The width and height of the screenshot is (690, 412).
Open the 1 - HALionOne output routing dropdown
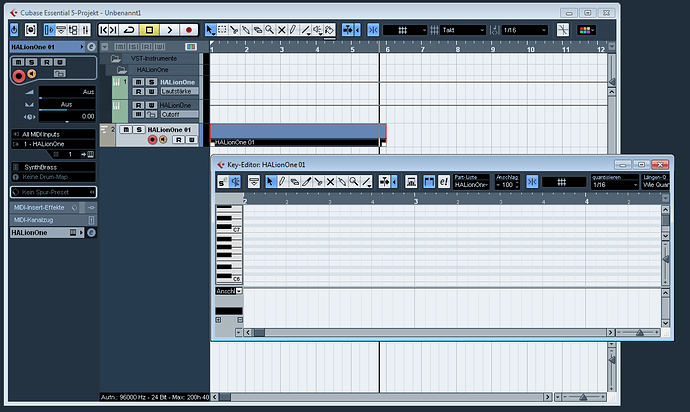[53, 144]
